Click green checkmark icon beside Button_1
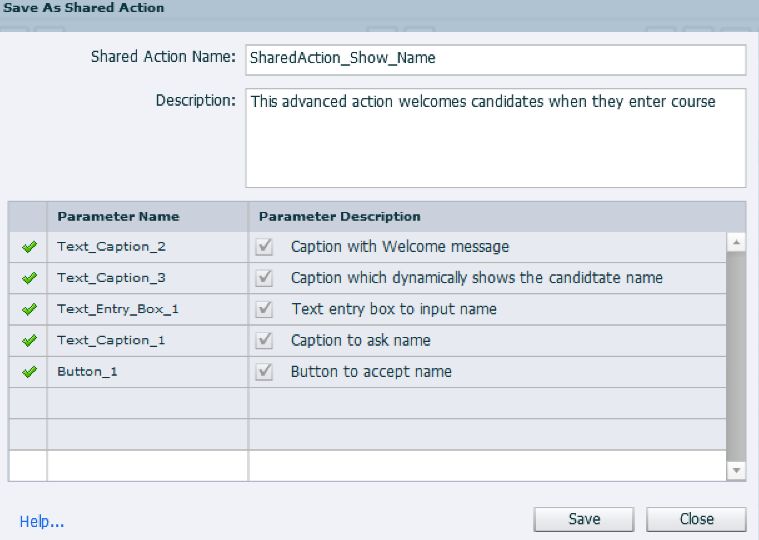 pos(29,371)
